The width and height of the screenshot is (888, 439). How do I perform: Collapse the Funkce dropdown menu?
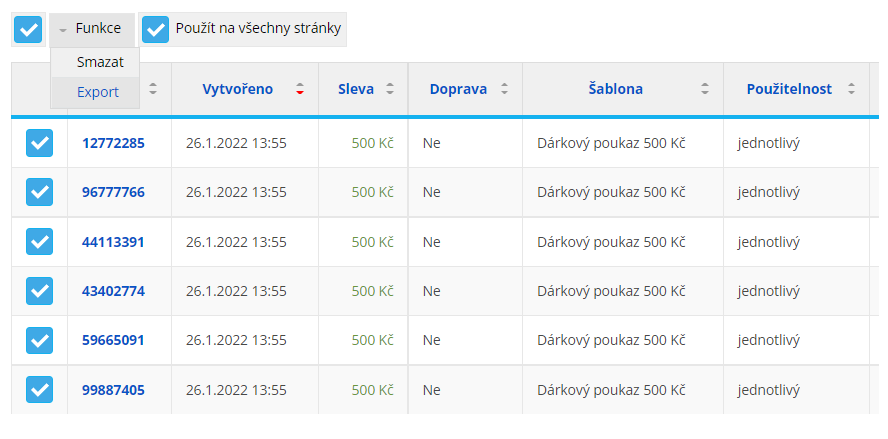[x=92, y=29]
